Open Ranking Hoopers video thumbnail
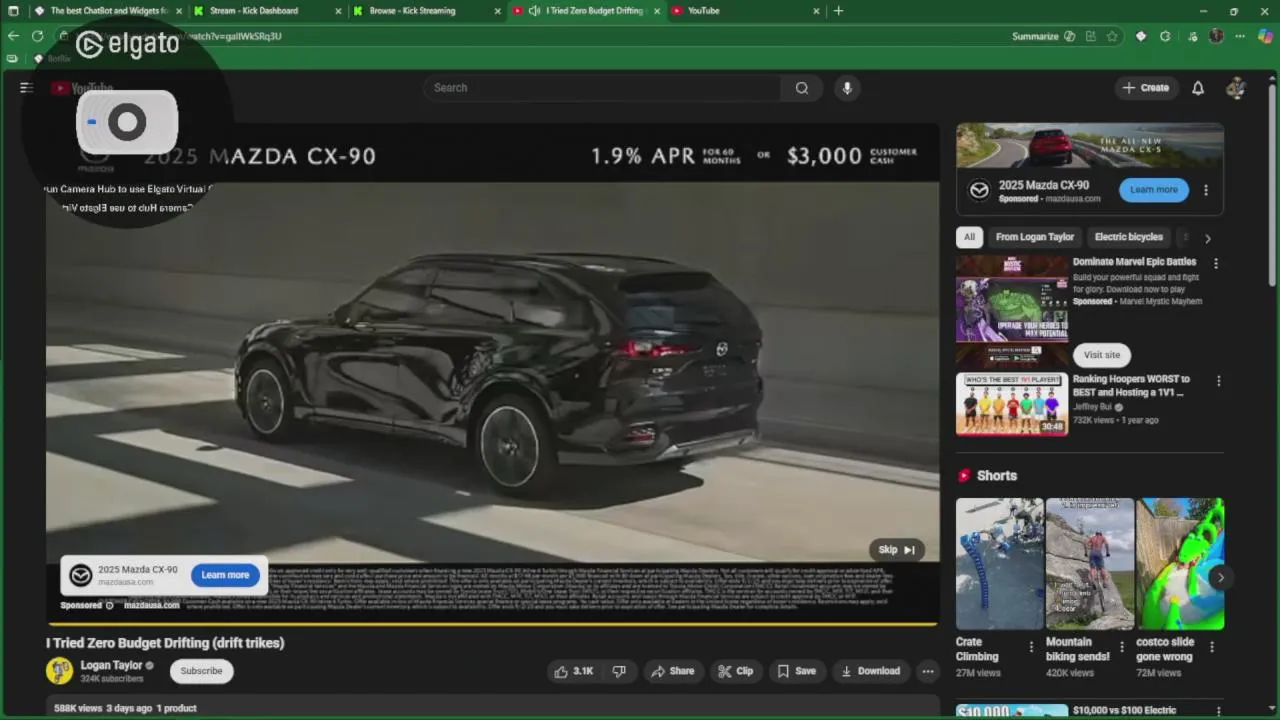 (1012, 404)
